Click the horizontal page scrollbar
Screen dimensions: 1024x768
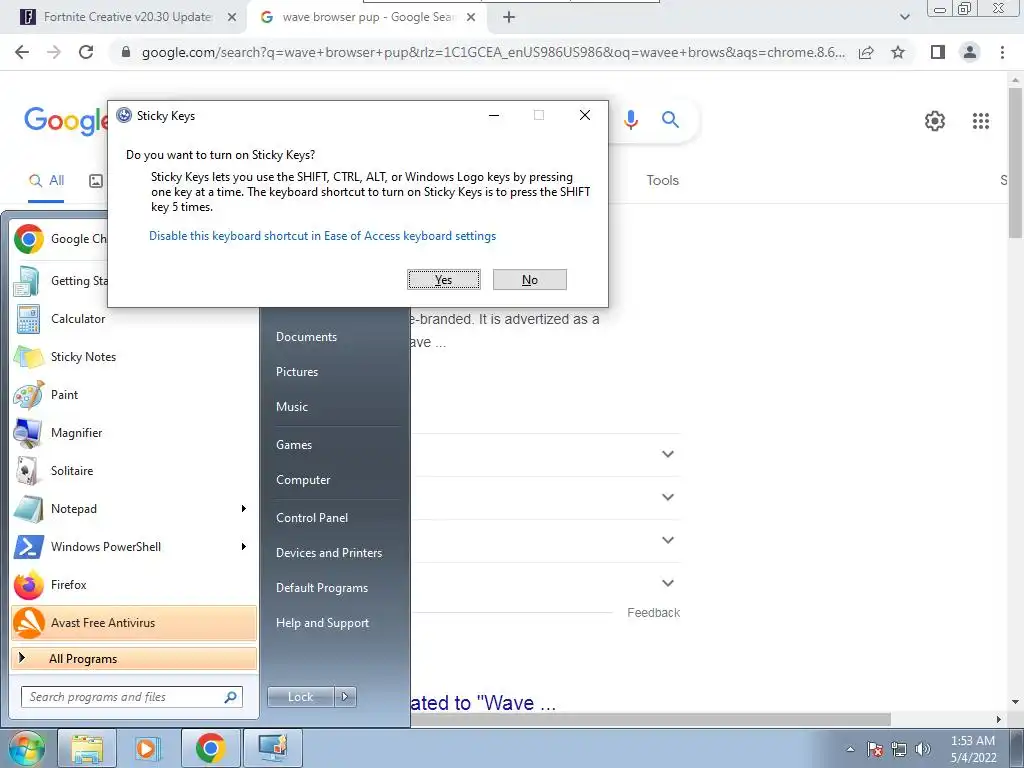click(650, 719)
